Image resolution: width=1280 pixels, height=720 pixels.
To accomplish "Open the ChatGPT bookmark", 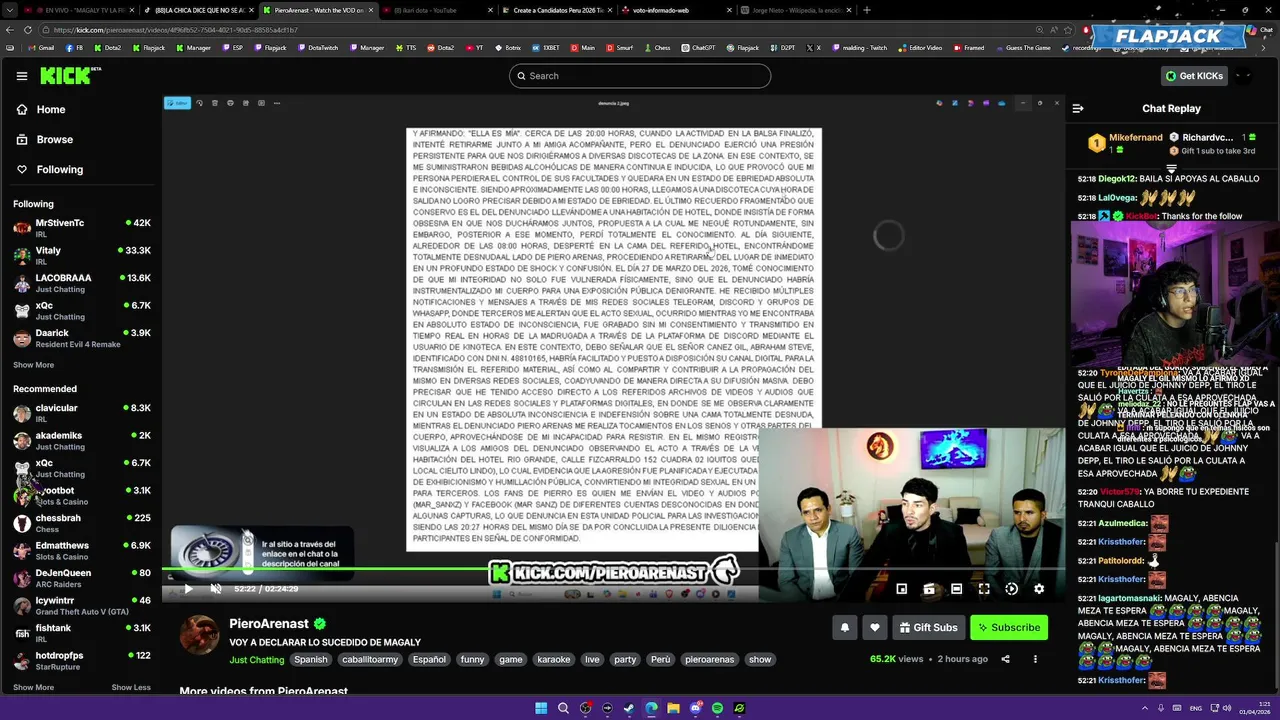I will (x=698, y=48).
